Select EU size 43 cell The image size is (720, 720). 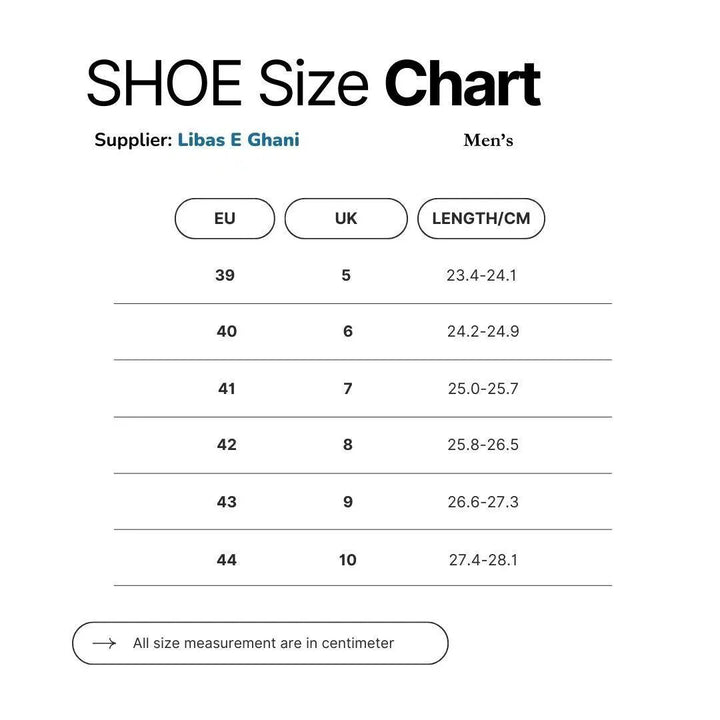227,502
